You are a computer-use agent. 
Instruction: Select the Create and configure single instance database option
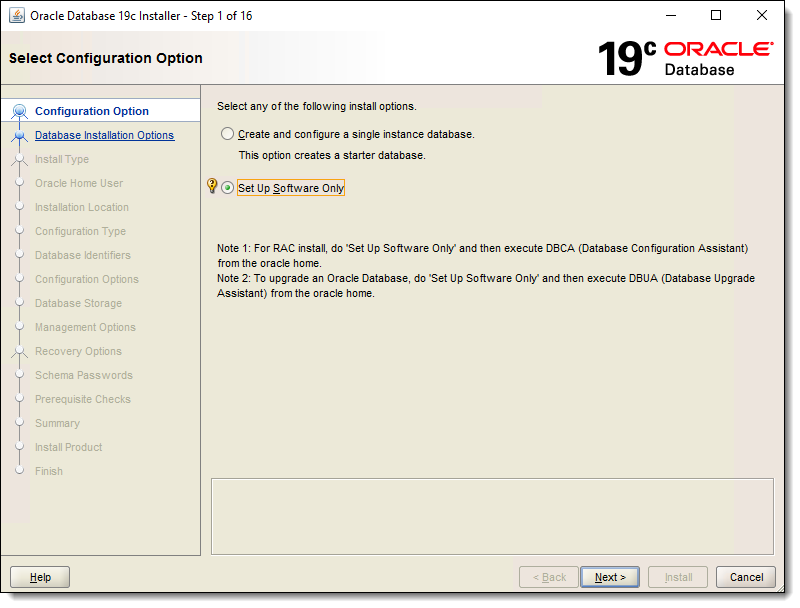[x=227, y=133]
